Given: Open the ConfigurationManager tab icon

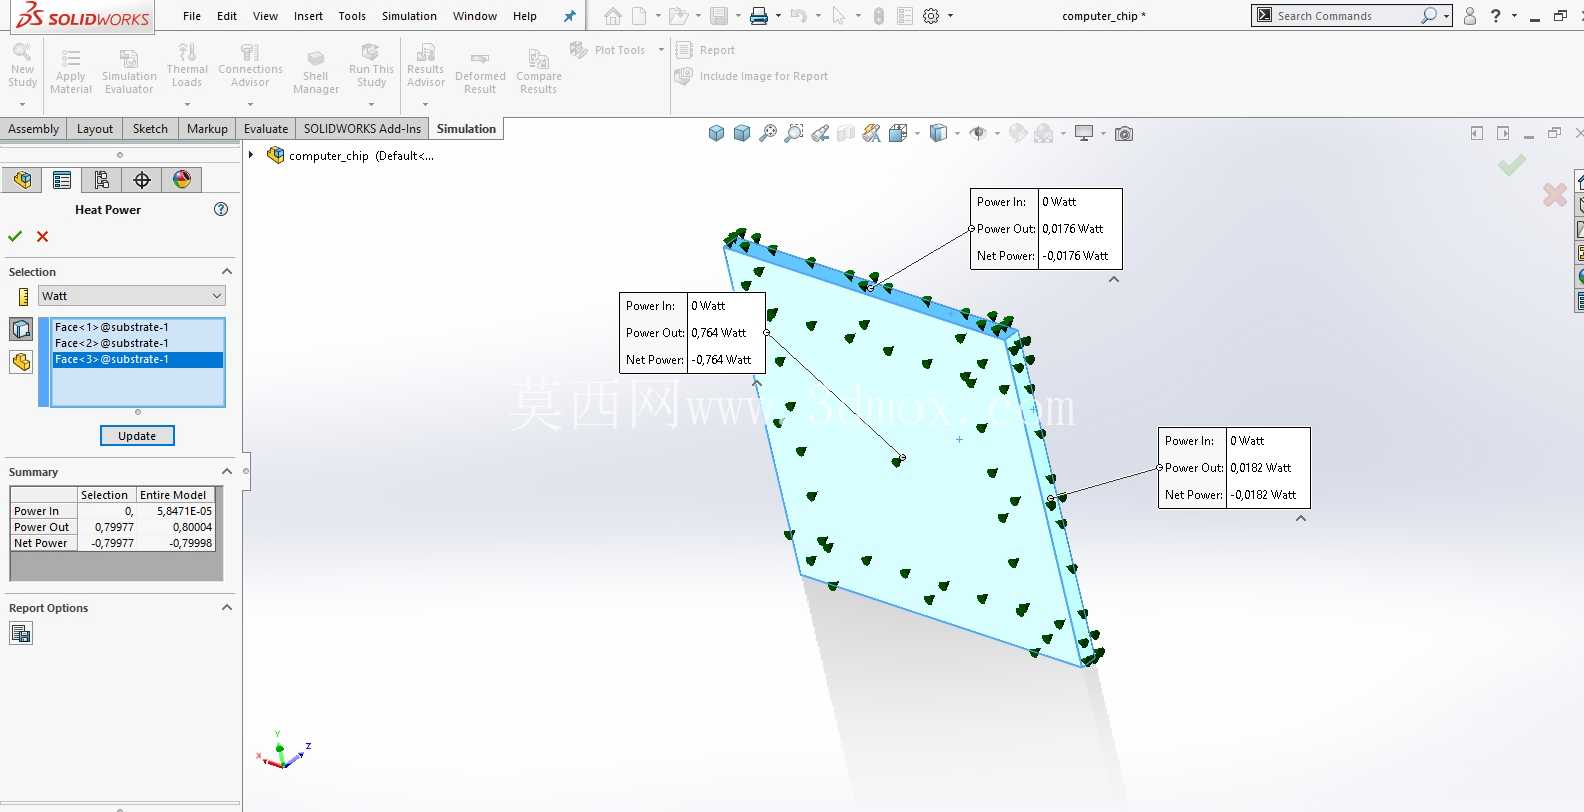Looking at the screenshot, I should [x=102, y=180].
